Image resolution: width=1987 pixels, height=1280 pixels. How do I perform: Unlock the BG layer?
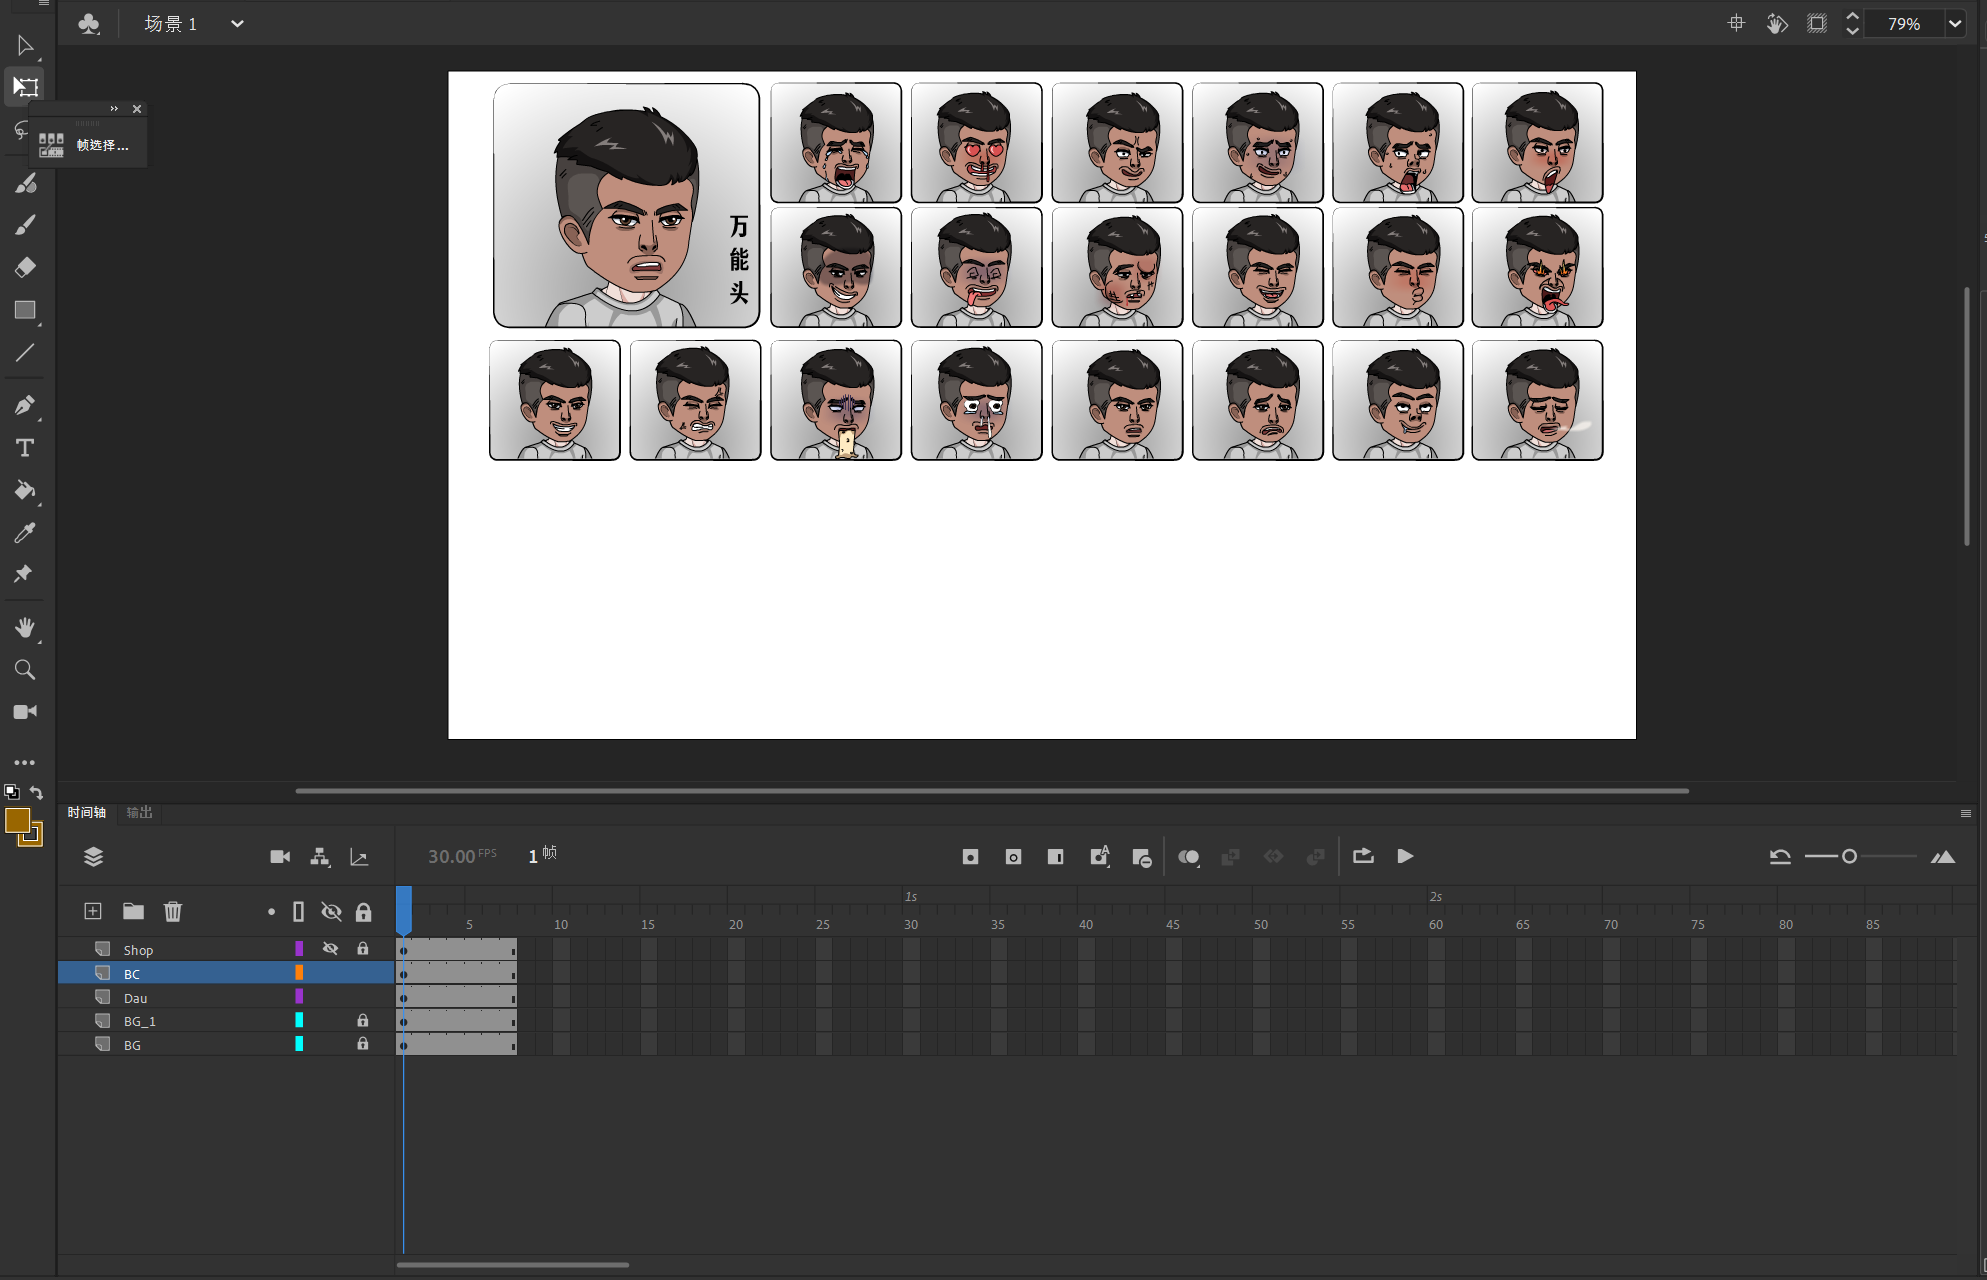pyautogui.click(x=363, y=1043)
